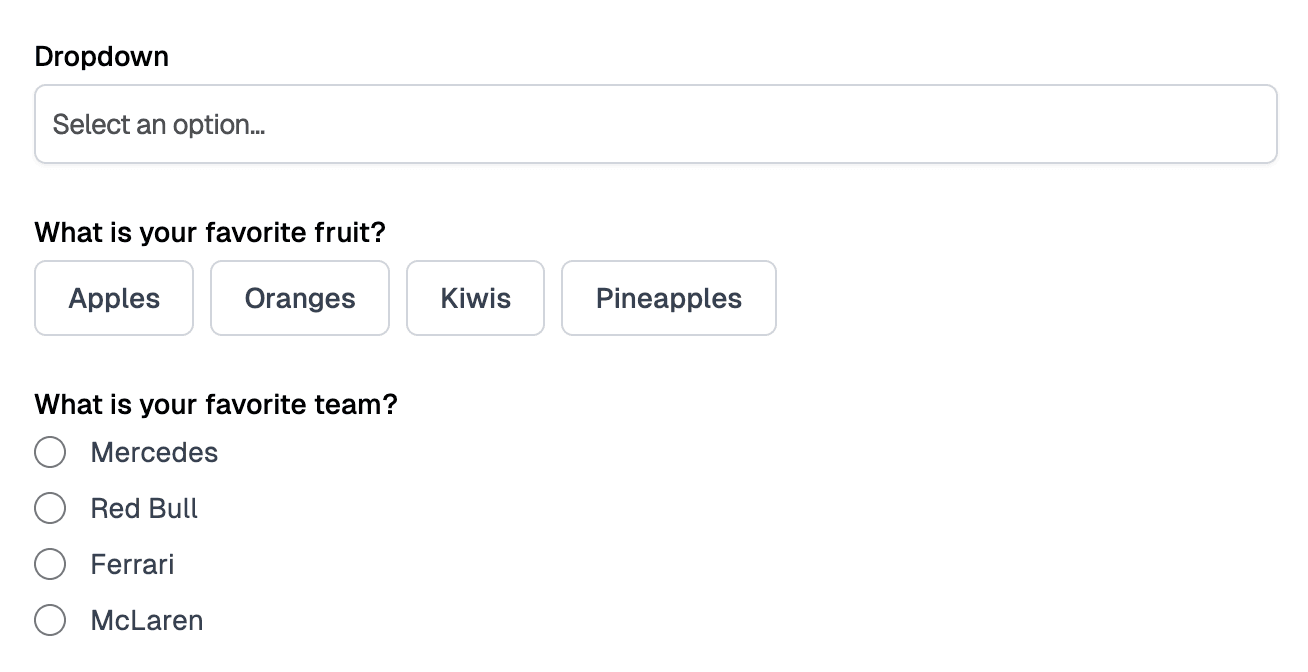The width and height of the screenshot is (1308, 672).
Task: Select the Kiwis option
Action: 475,297
